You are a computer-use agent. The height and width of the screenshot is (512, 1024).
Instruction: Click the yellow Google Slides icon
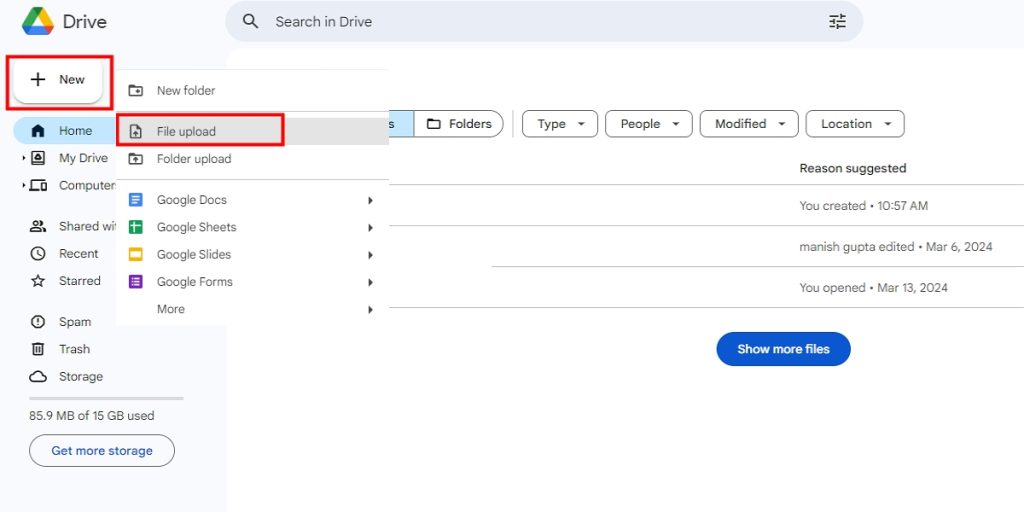[135, 255]
